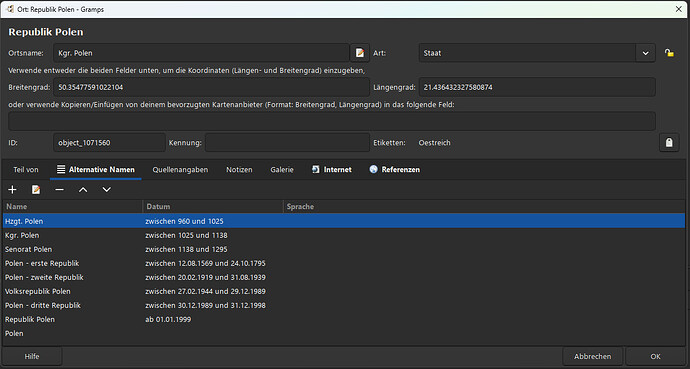This screenshot has width=690, height=369.
Task: Select the Polen - dritte Republik row
Action: click(344, 305)
